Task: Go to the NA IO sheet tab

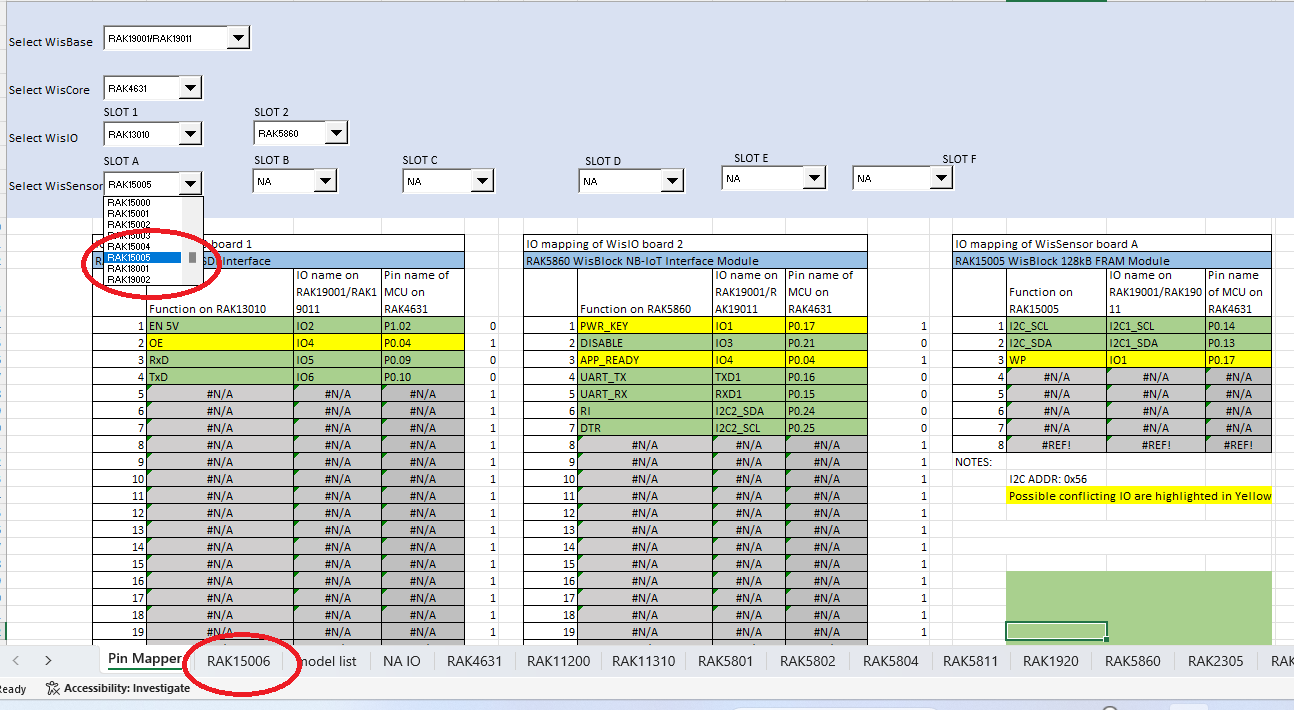Action: click(x=402, y=660)
